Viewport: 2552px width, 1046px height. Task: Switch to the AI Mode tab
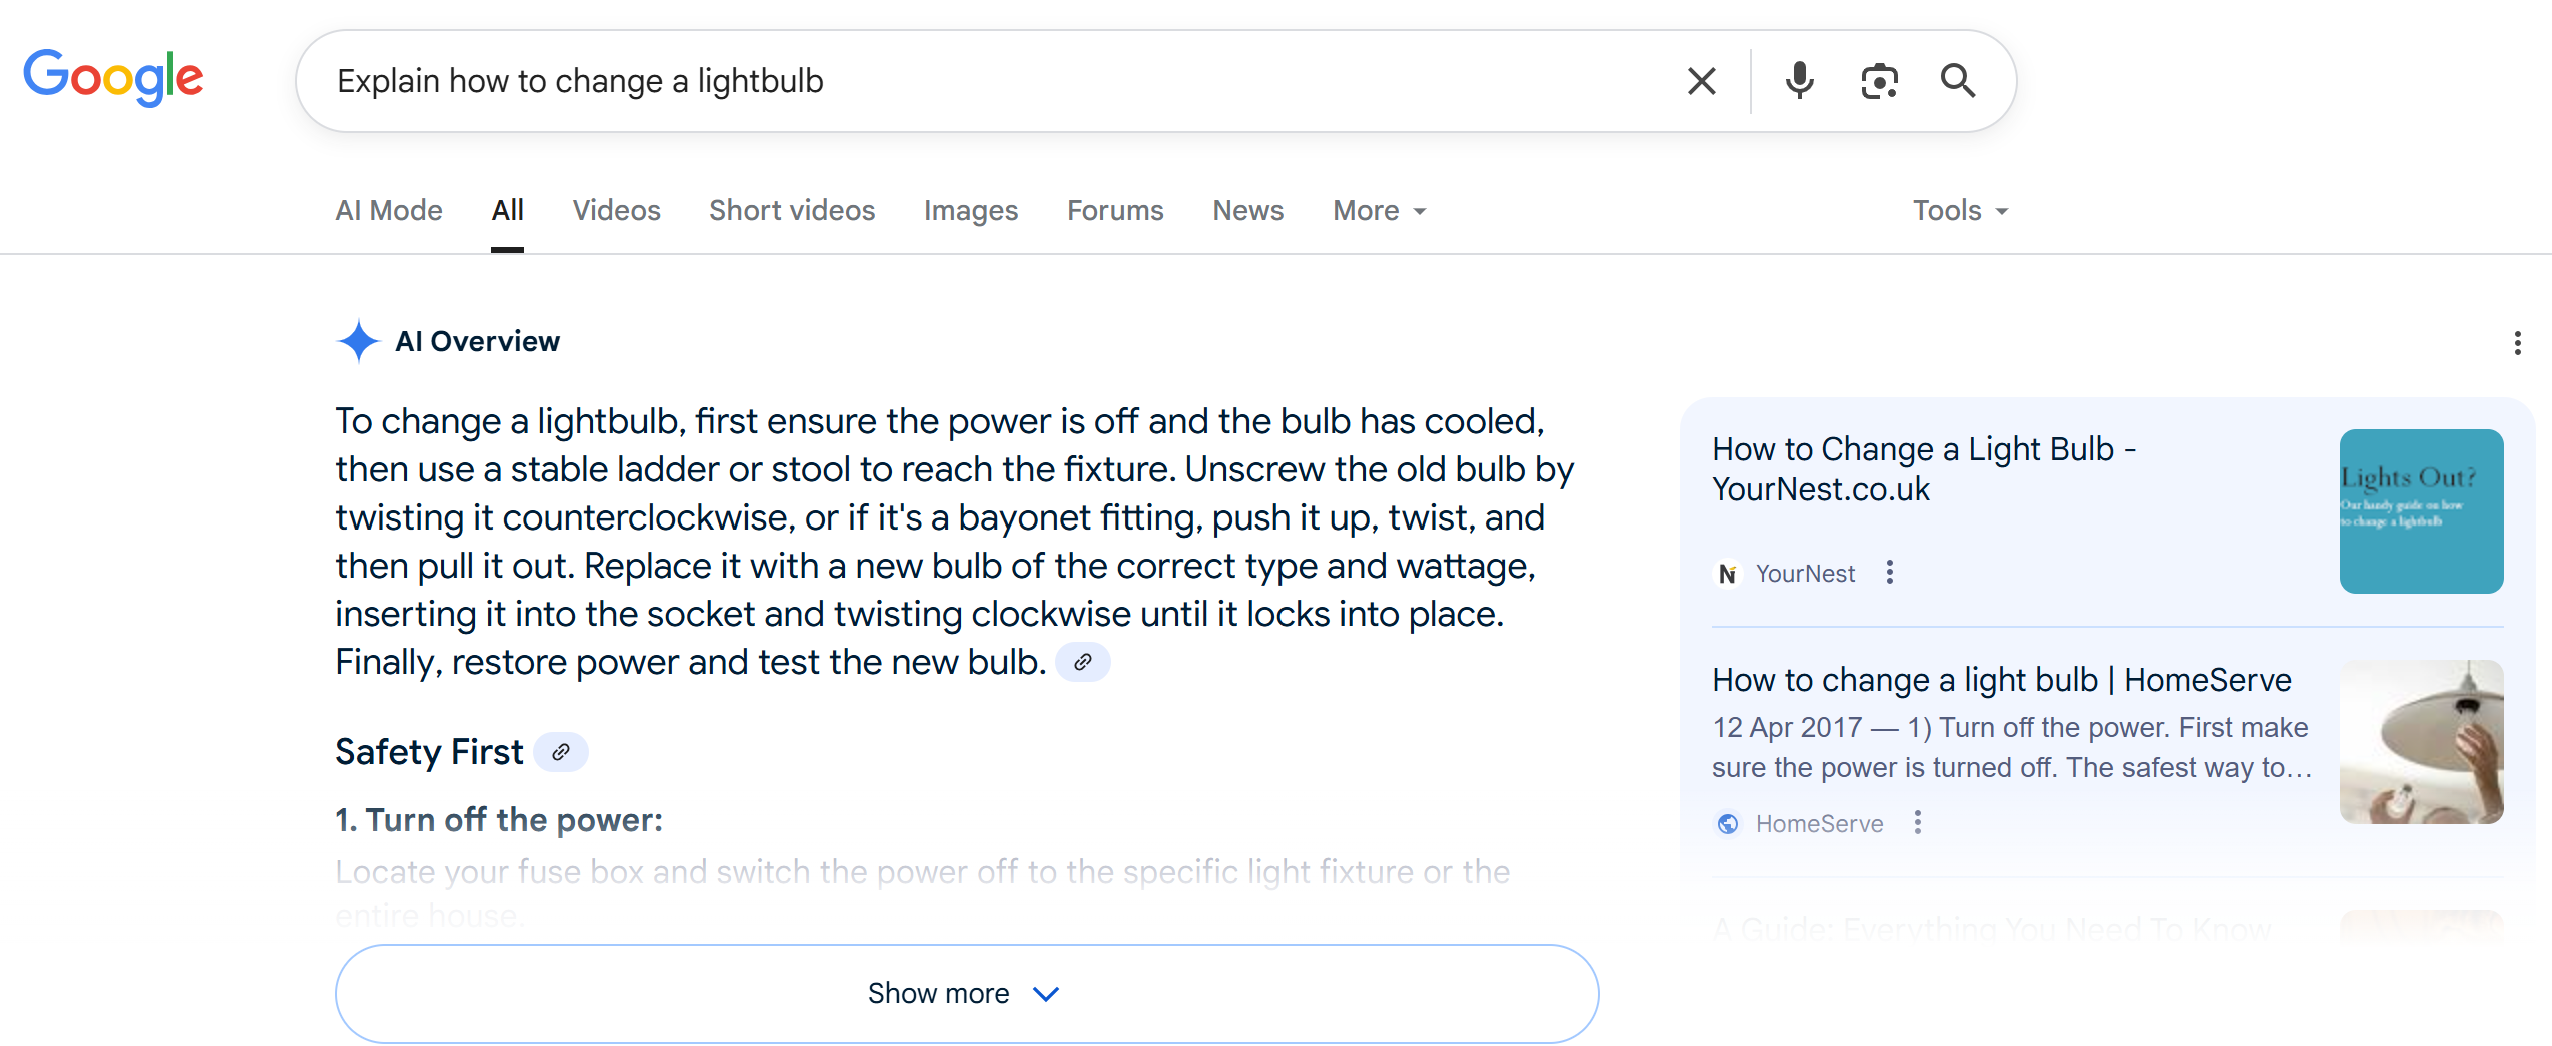389,210
